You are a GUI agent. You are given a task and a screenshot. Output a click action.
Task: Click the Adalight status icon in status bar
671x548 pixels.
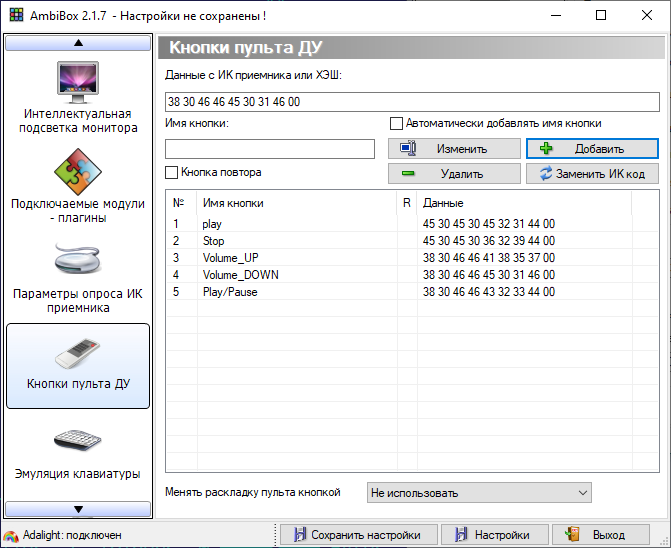pyautogui.click(x=11, y=535)
